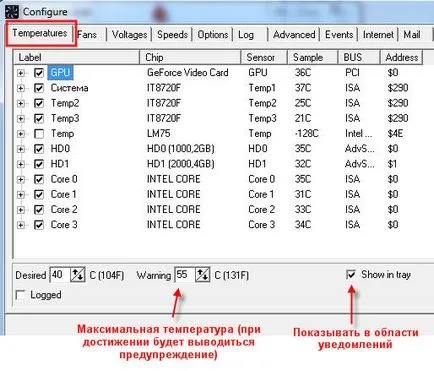Open the Mail tab
The width and height of the screenshot is (434, 371).
pos(412,35)
